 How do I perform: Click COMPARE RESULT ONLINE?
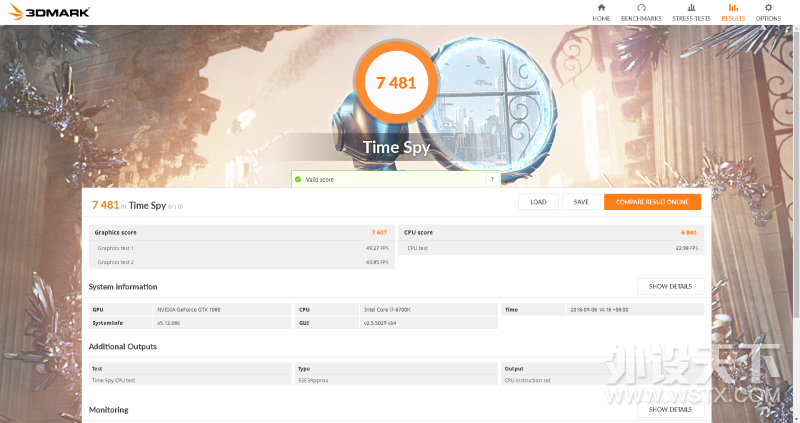[x=653, y=202]
